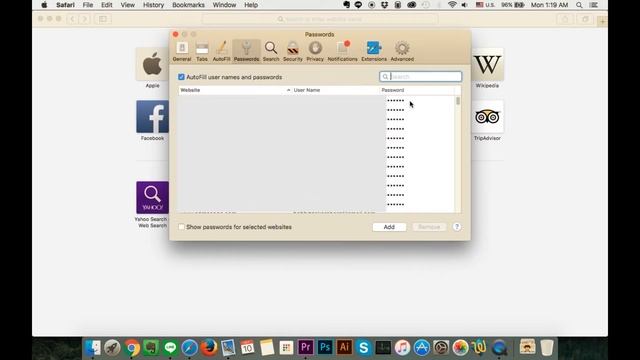The height and width of the screenshot is (360, 640).
Task: Open the Window menu
Action: click(224, 5)
